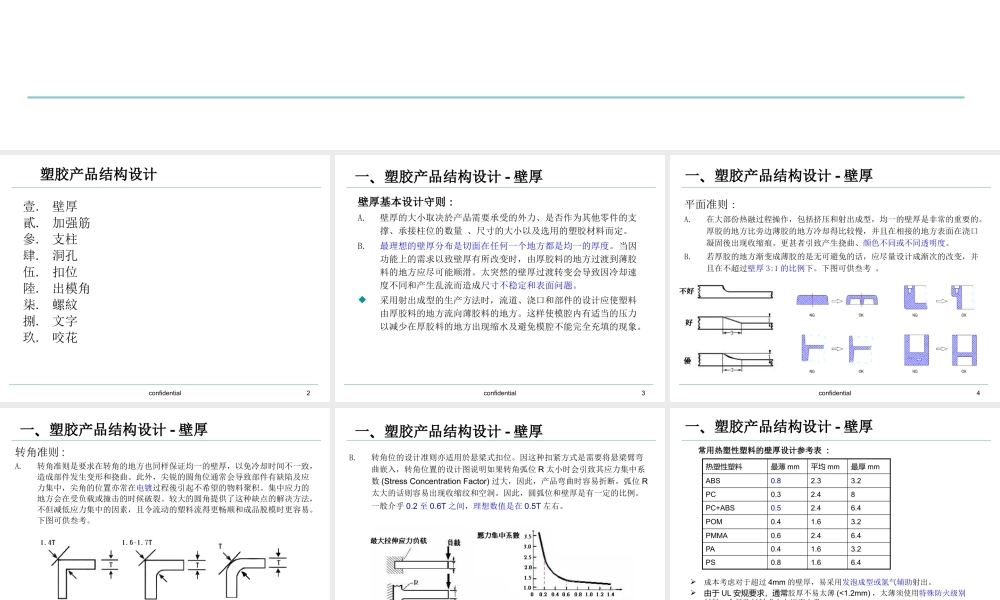Click the 热塑性塑料 column header
The image size is (1000, 600).
coord(724,467)
